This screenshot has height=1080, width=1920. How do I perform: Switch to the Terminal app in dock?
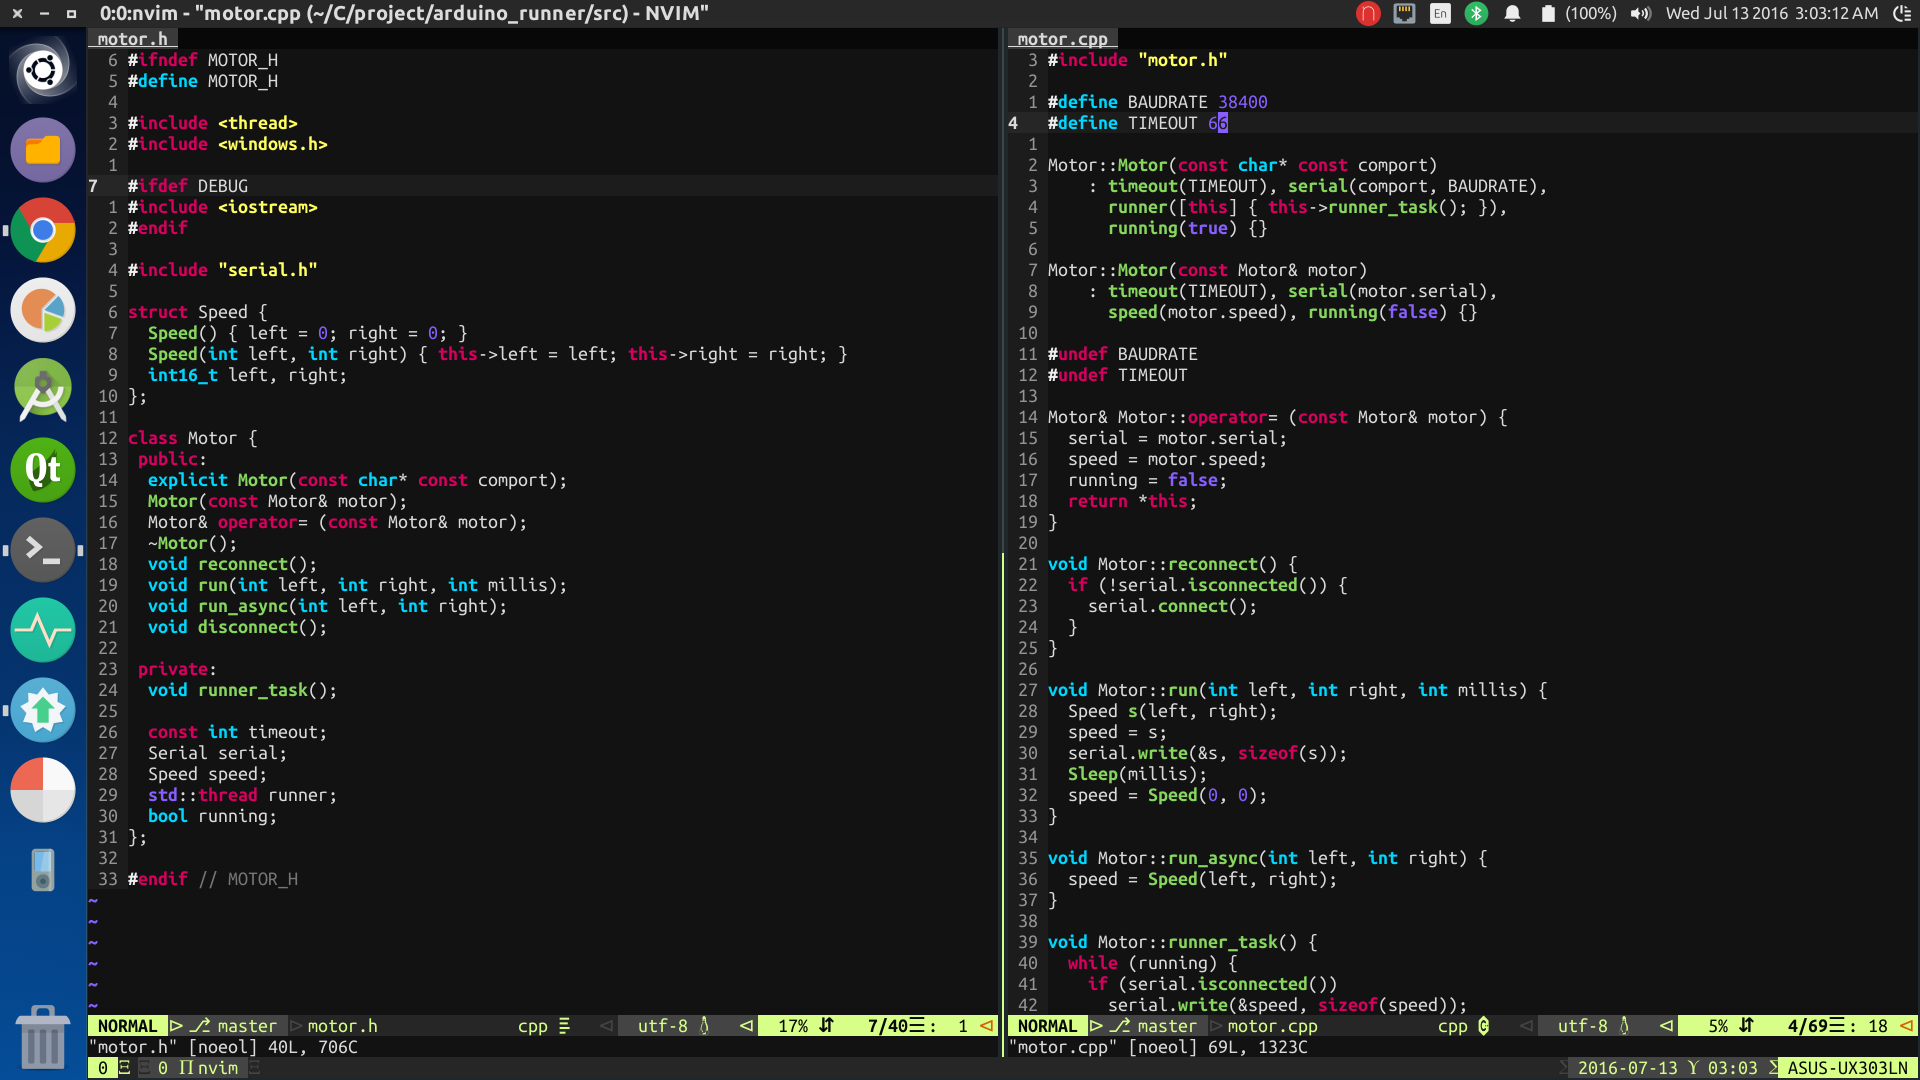click(x=42, y=550)
